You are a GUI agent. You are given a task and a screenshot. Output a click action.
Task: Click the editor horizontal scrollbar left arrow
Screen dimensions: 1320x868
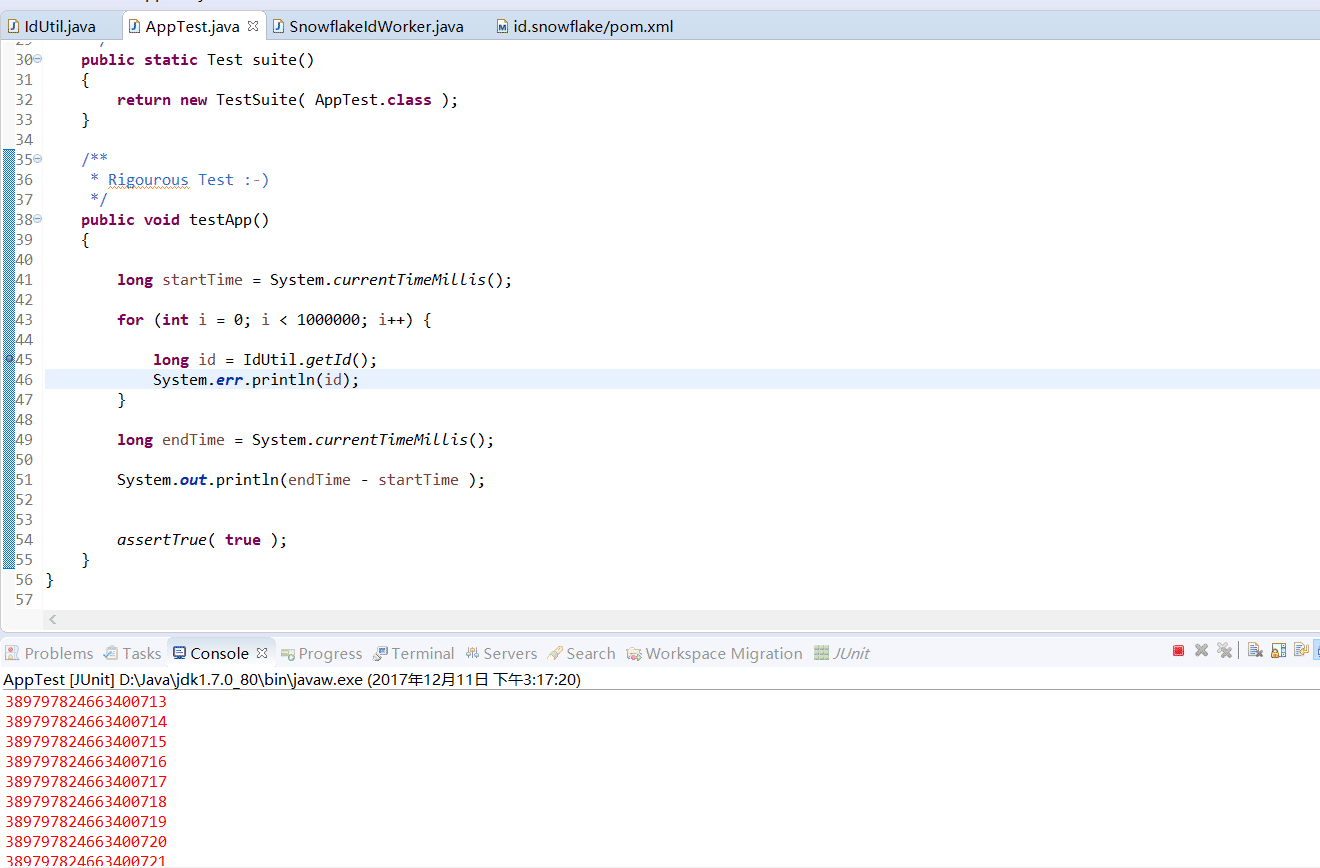[52, 620]
